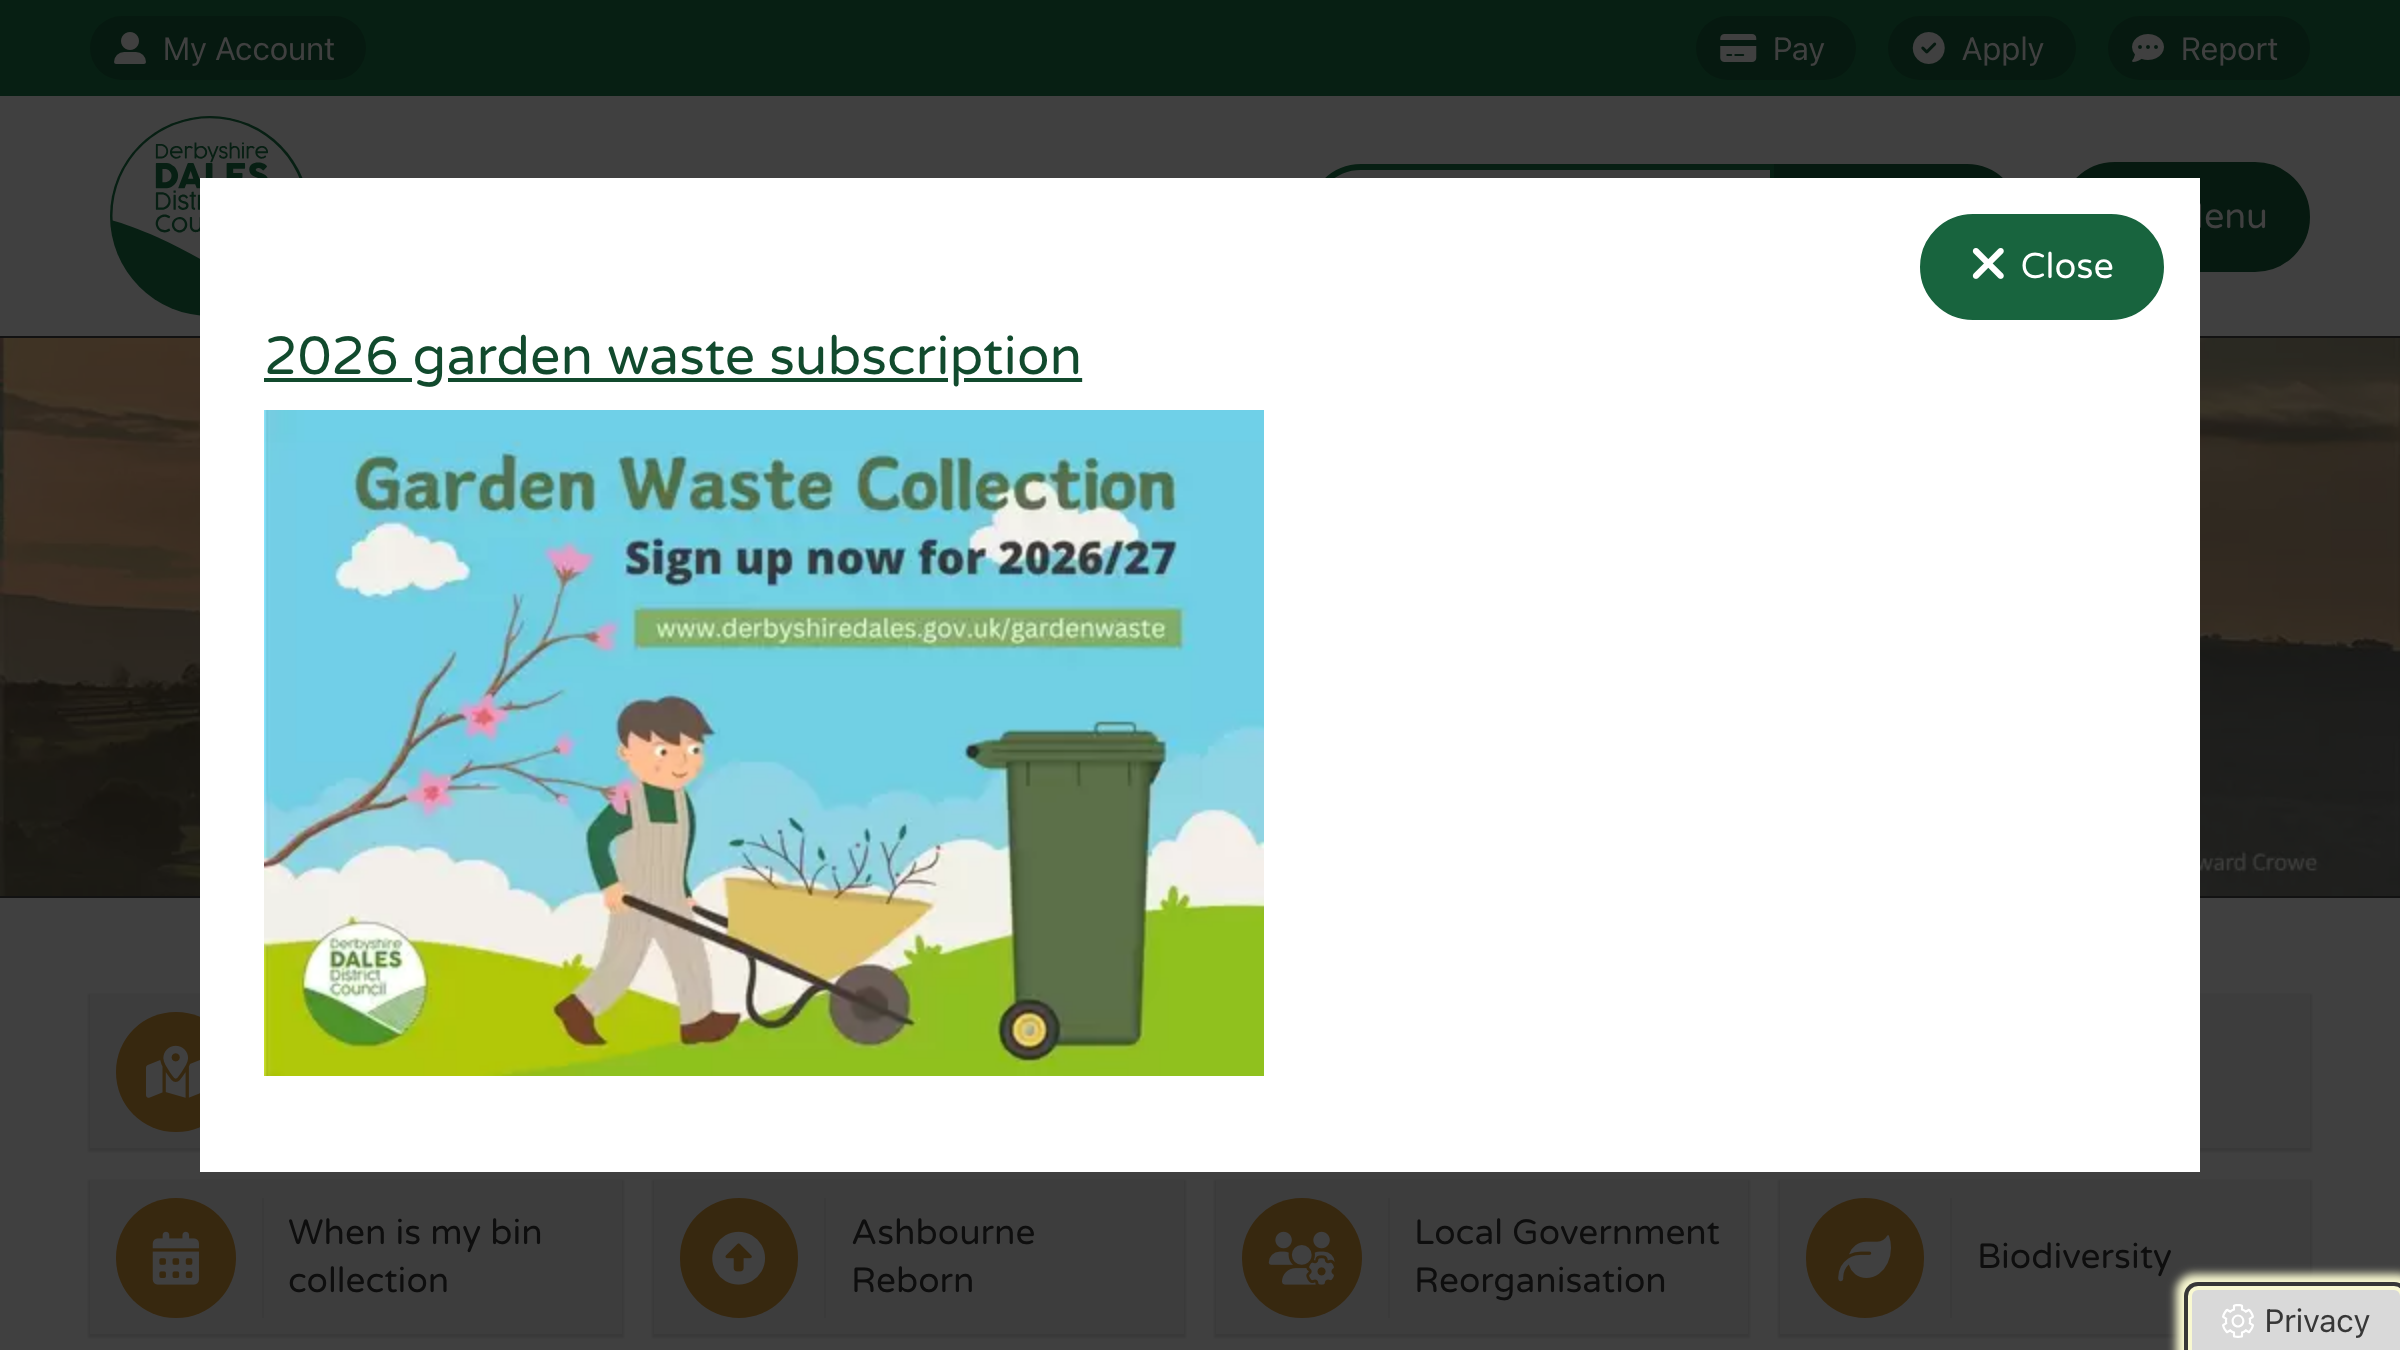Click the Local Government Reorganisation people icon
The height and width of the screenshot is (1350, 2400).
click(1301, 1258)
